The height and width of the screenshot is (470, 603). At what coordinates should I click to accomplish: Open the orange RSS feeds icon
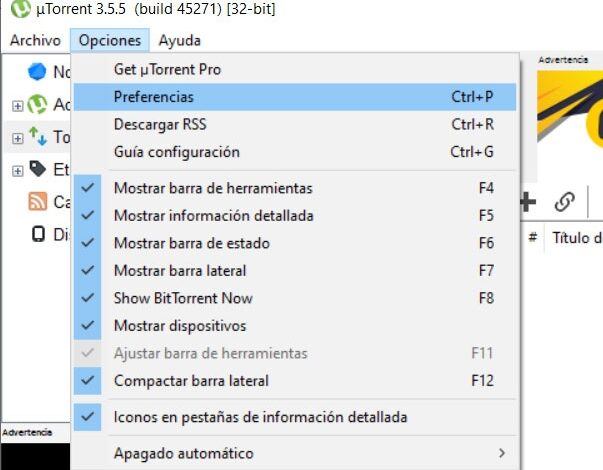(x=37, y=202)
